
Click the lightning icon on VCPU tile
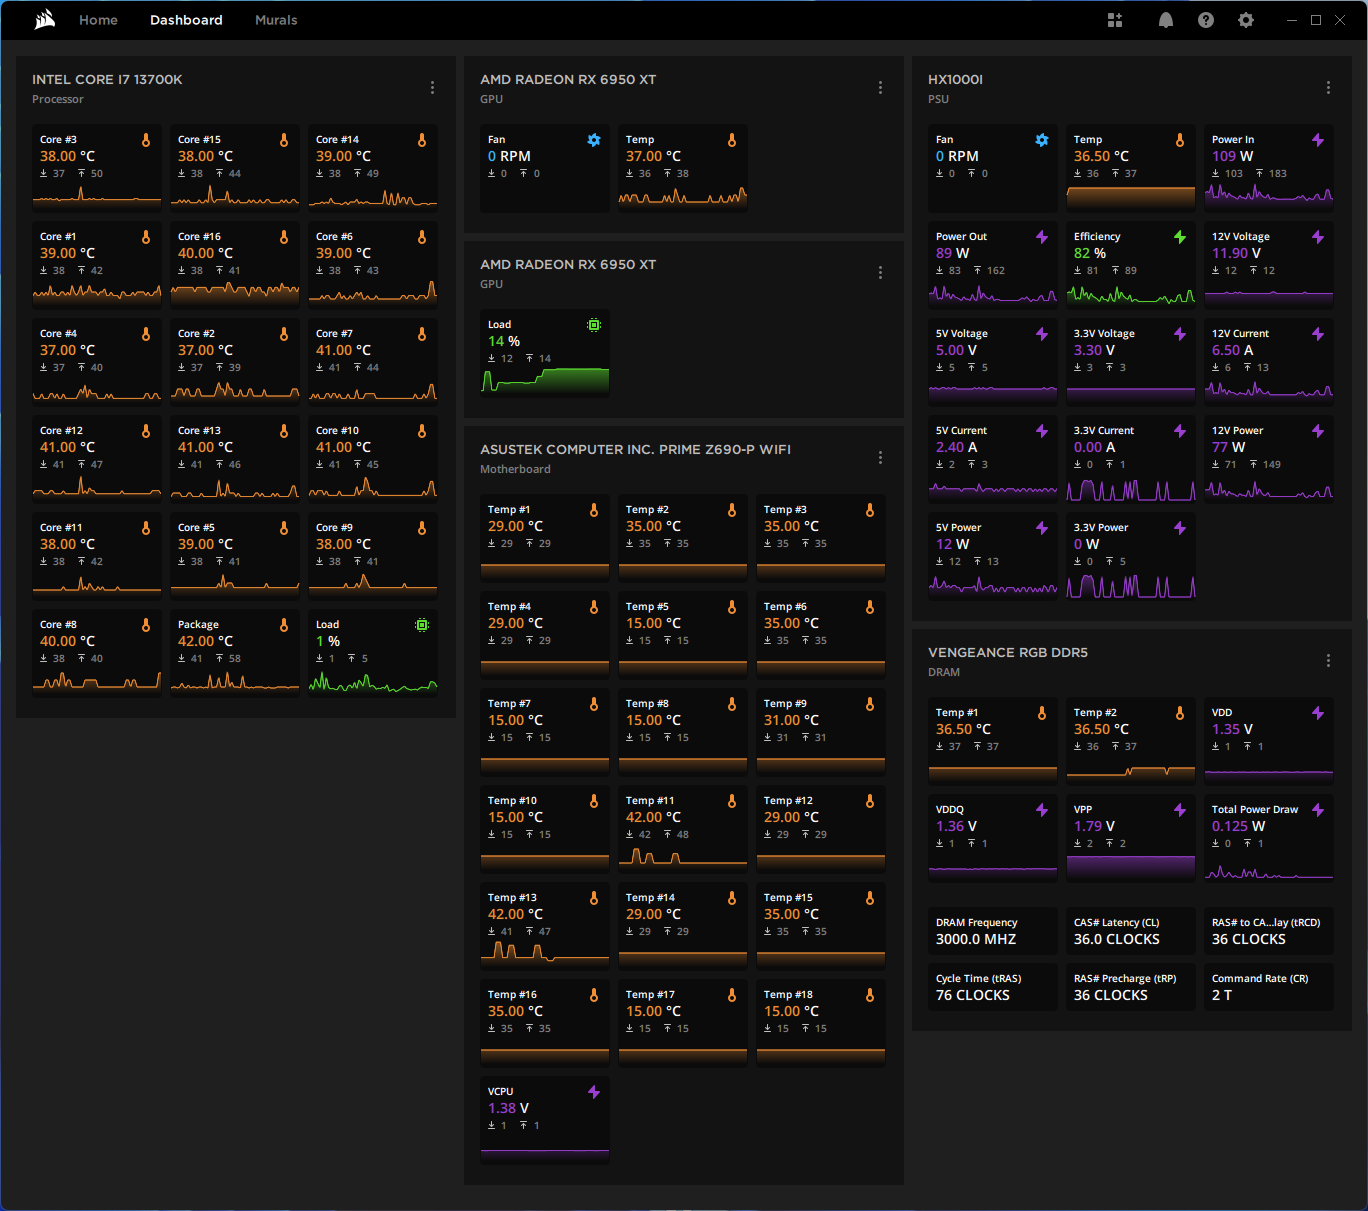(x=594, y=1092)
